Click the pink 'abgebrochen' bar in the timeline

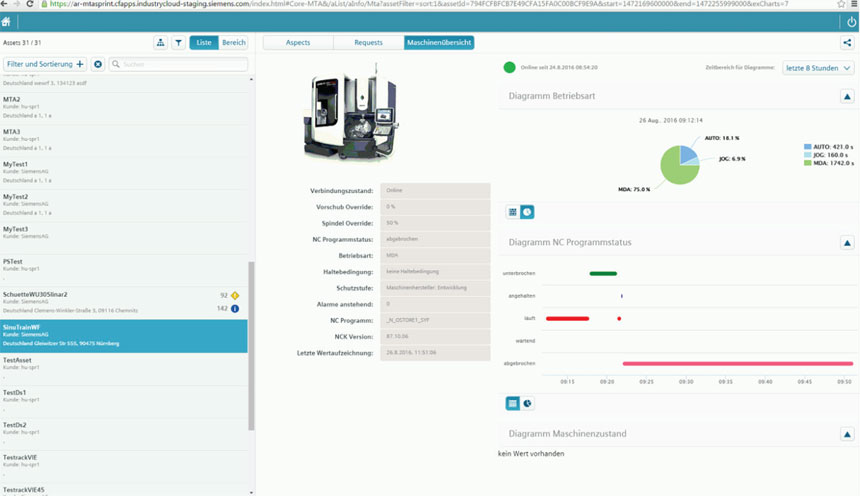pos(738,363)
